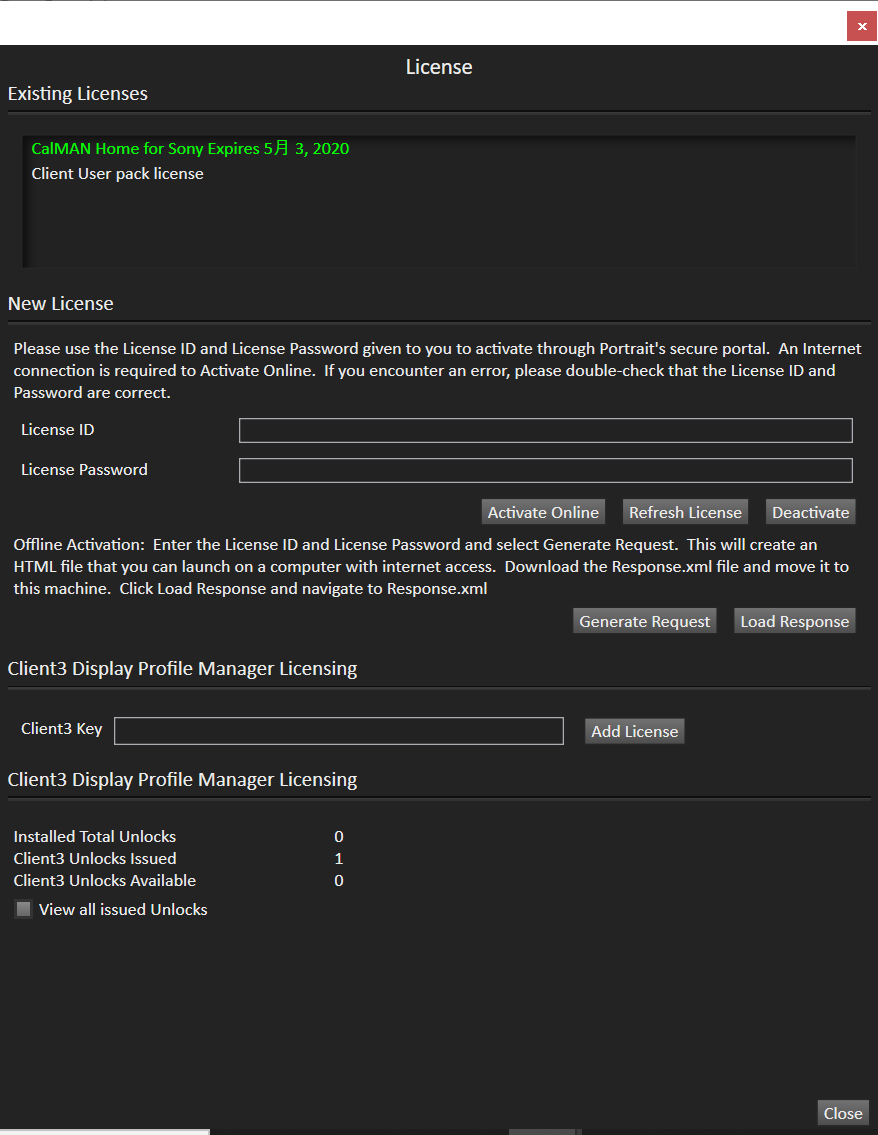Focus the Client3 Key input field

click(x=339, y=731)
